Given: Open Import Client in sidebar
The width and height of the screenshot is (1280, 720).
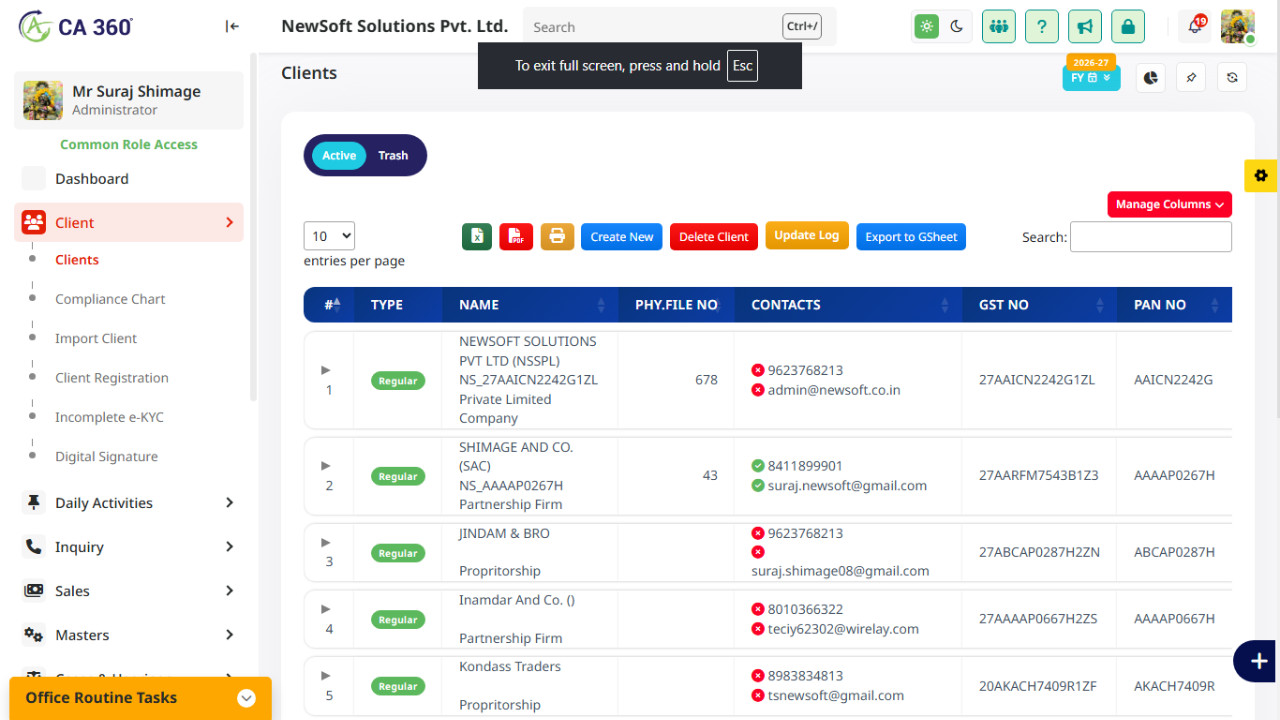Looking at the screenshot, I should 96,338.
